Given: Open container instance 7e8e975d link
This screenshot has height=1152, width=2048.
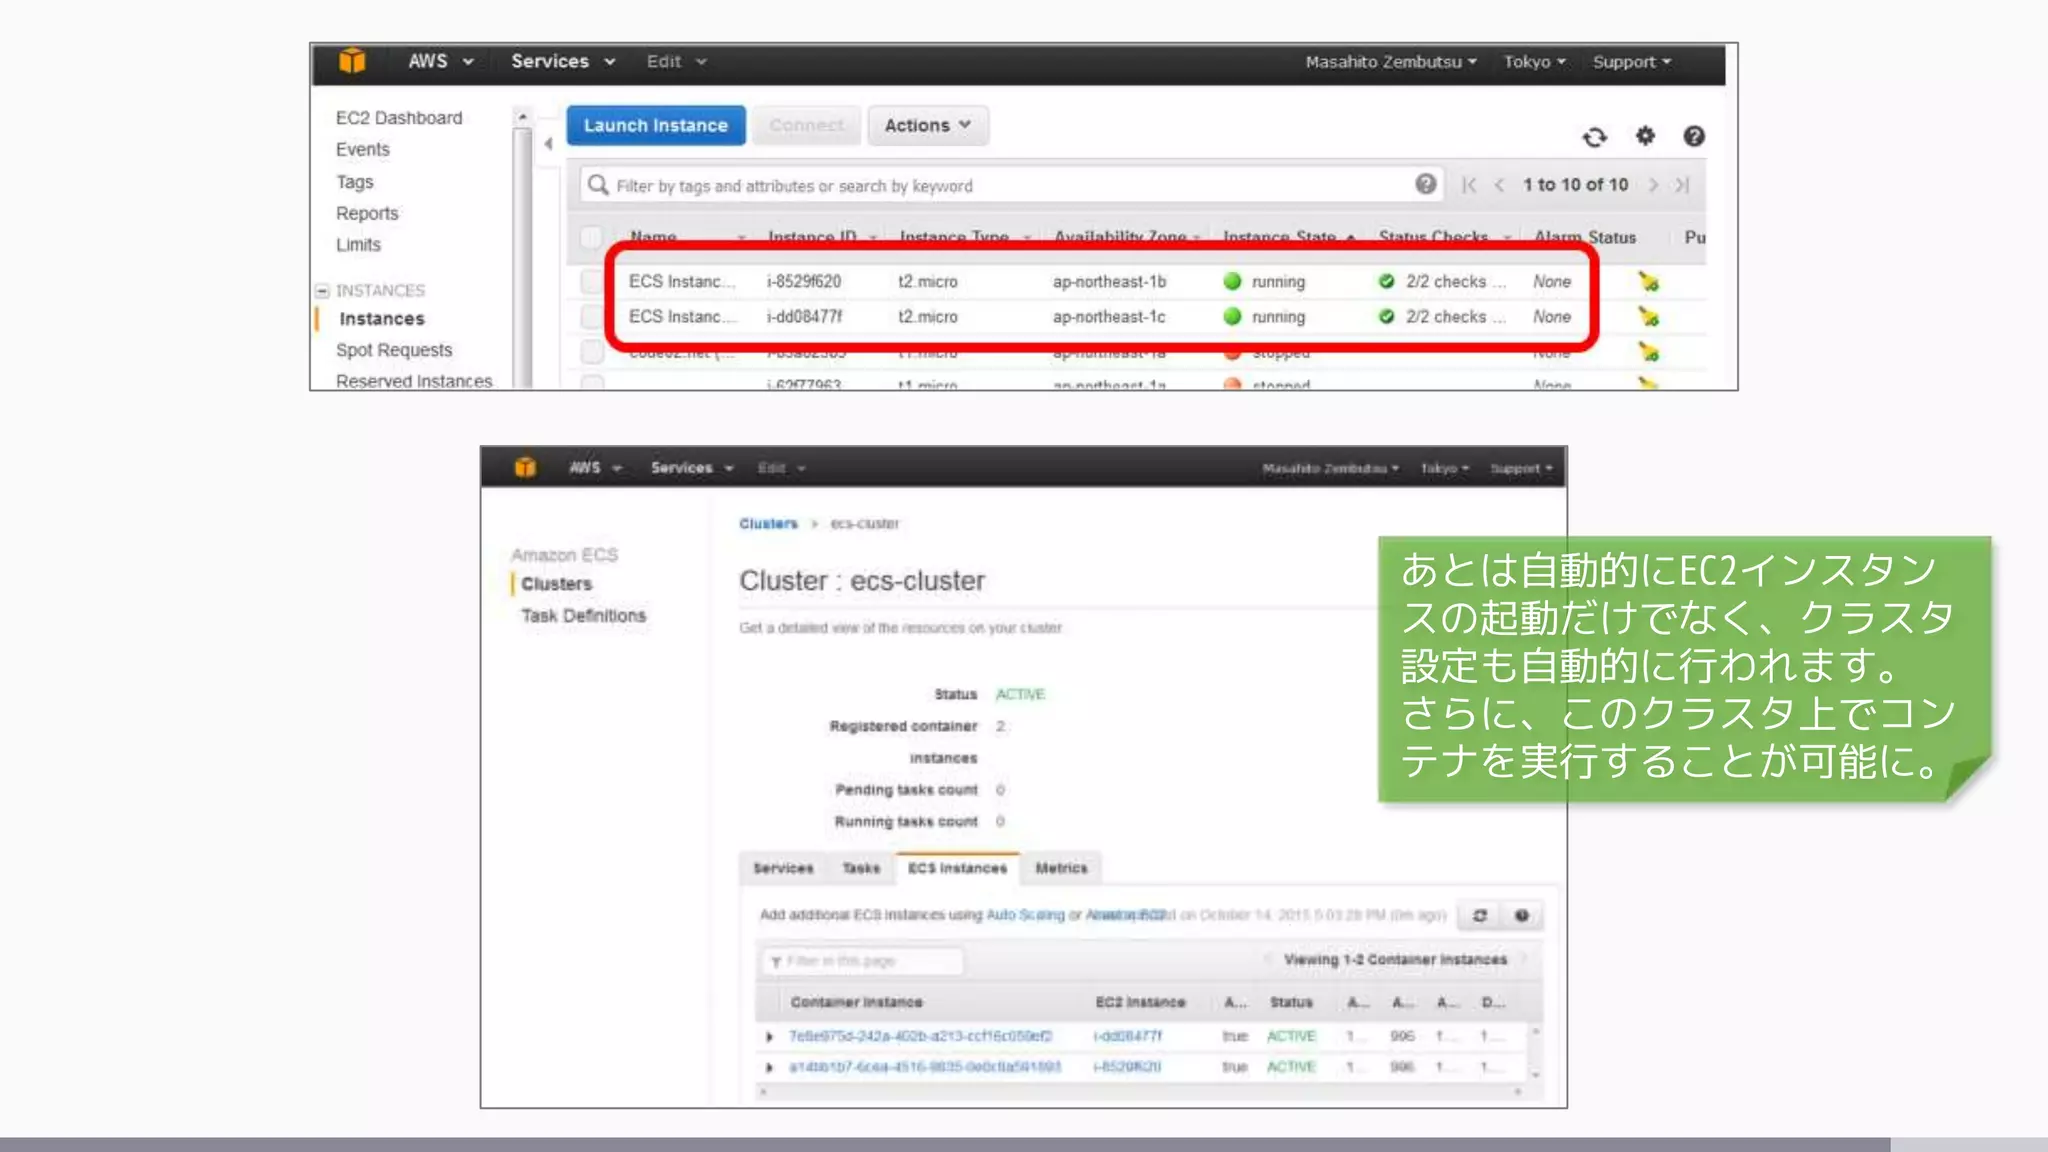Looking at the screenshot, I should (x=920, y=1037).
